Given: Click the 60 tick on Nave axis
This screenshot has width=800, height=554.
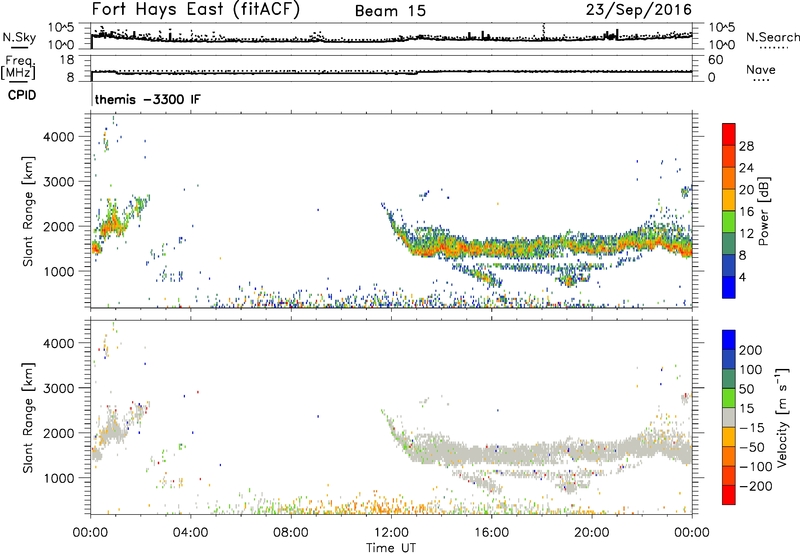Looking at the screenshot, I should (x=715, y=60).
